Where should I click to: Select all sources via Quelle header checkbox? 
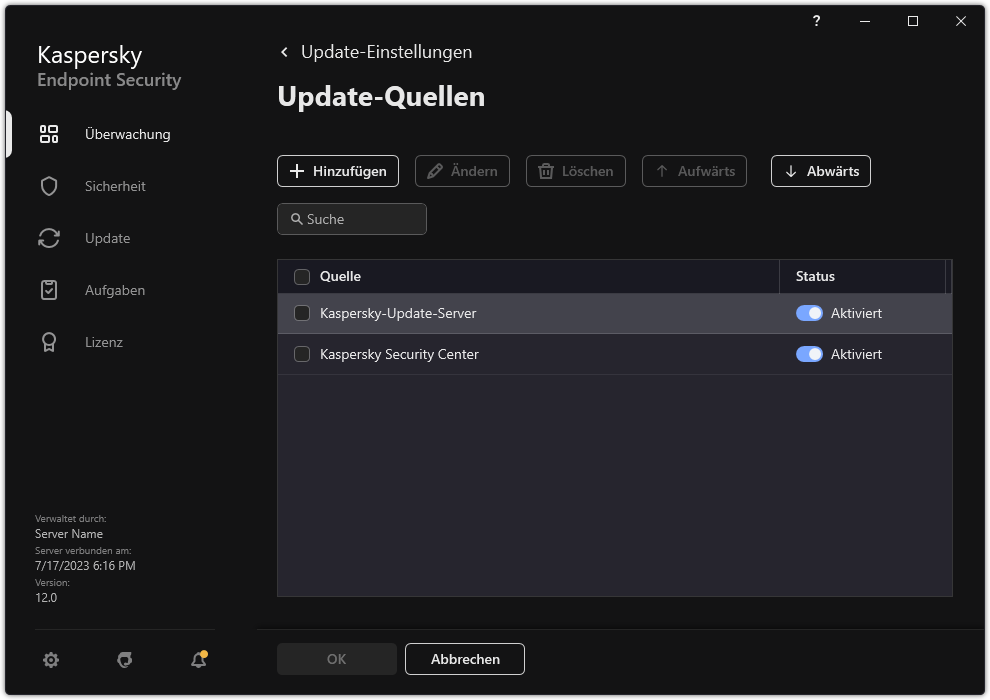302,276
